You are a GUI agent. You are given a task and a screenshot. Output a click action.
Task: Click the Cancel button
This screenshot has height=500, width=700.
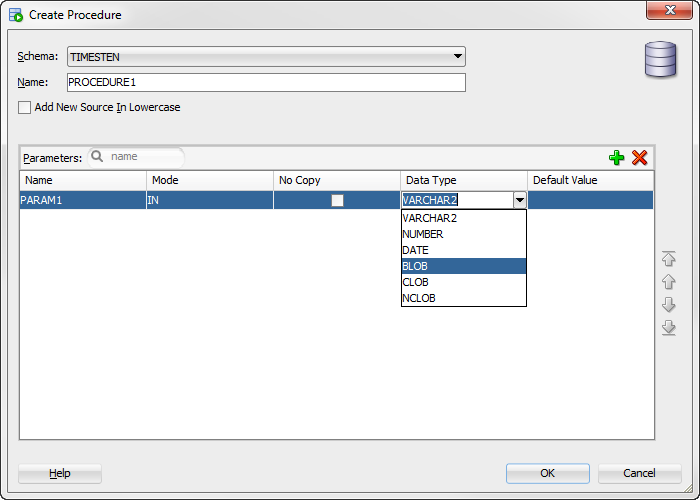639,473
